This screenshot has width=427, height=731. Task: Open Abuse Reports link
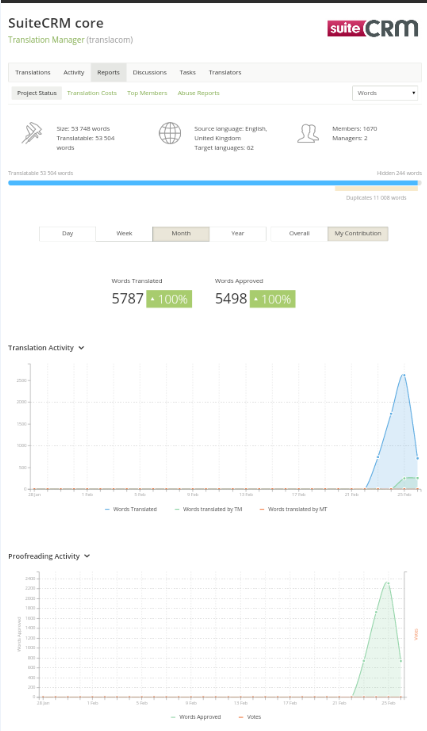(198, 93)
